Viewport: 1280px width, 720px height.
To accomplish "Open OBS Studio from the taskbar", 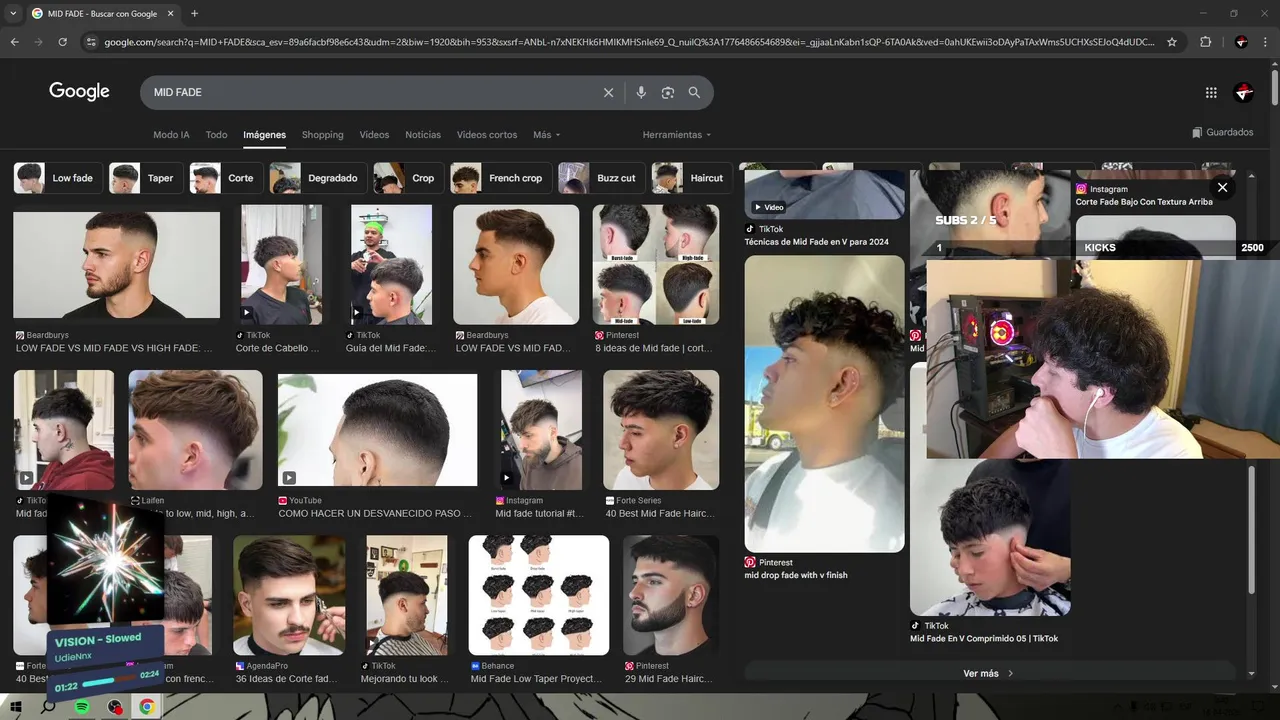I will (x=115, y=707).
